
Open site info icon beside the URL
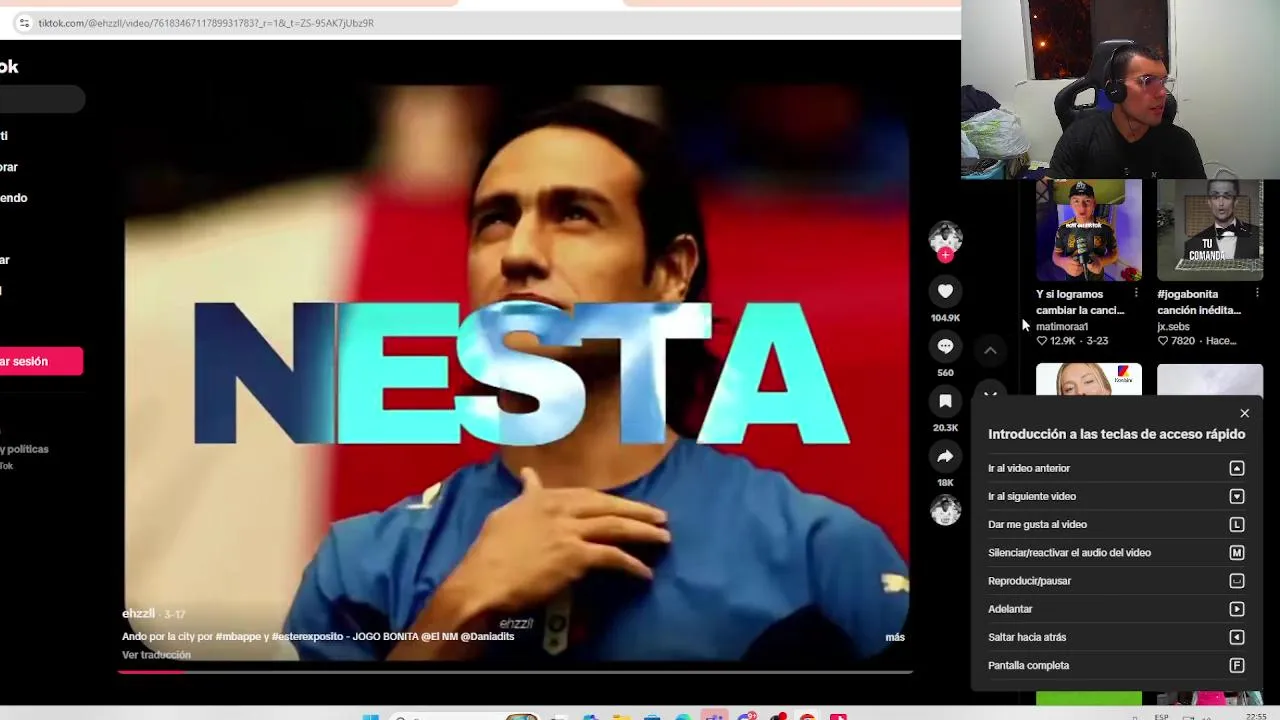(x=24, y=23)
